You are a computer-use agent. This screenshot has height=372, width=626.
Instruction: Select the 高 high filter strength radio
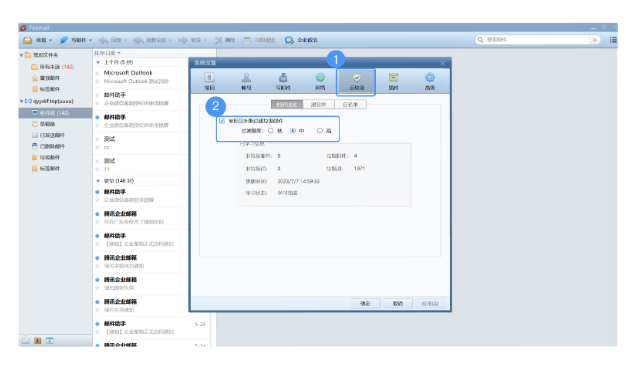[320, 131]
